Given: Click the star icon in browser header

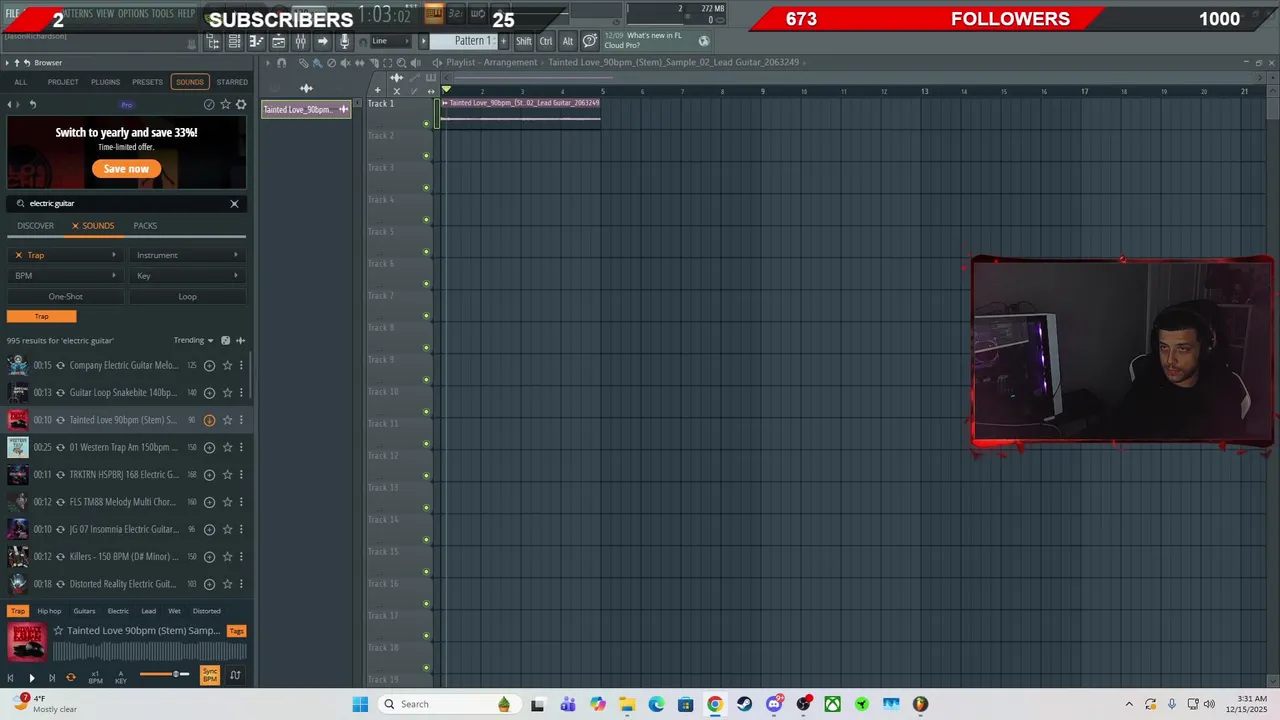Looking at the screenshot, I should pyautogui.click(x=225, y=104).
